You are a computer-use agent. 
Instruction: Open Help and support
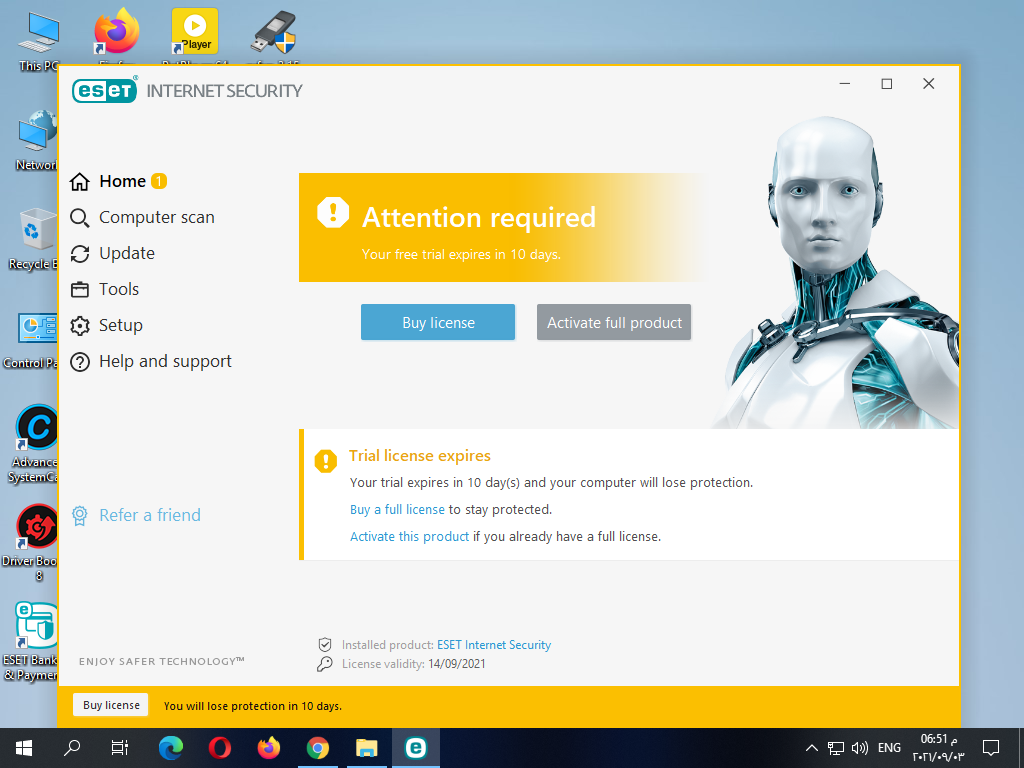tap(151, 361)
